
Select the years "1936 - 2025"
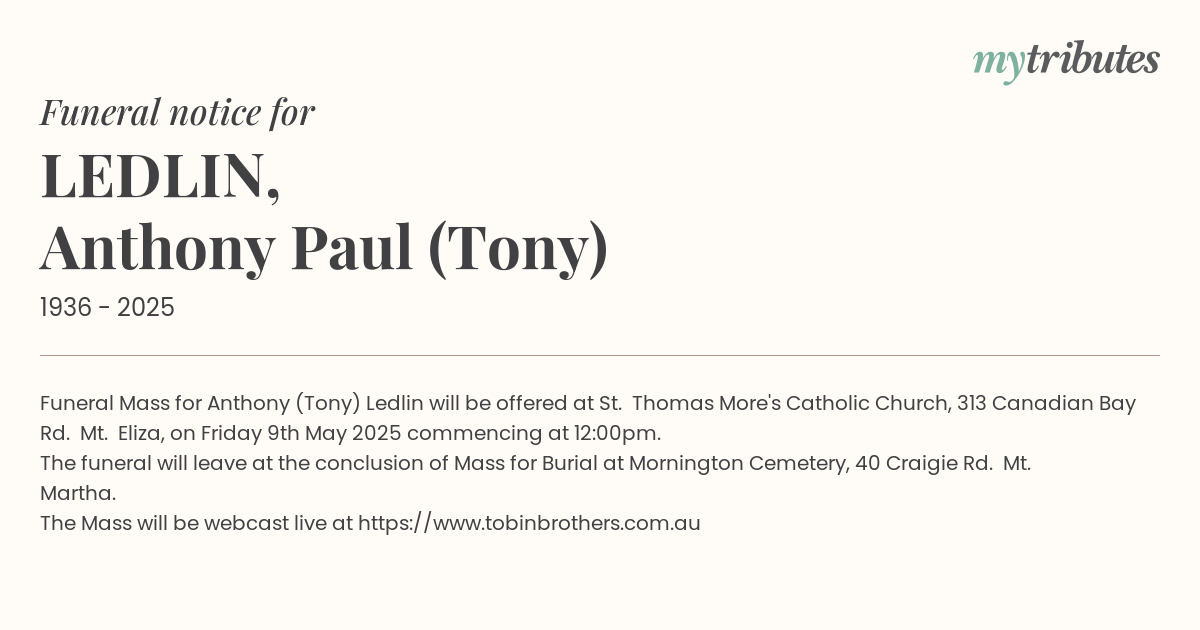pos(107,308)
